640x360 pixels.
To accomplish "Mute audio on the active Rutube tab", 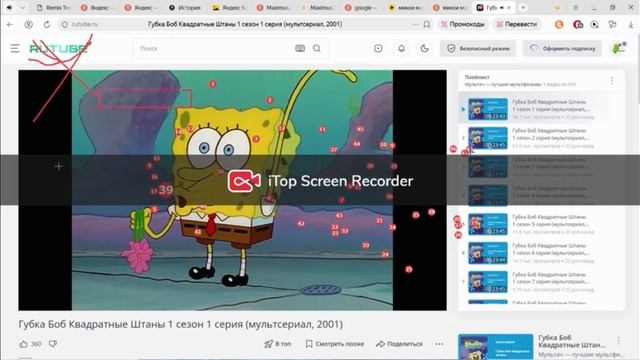I will [x=501, y=7].
